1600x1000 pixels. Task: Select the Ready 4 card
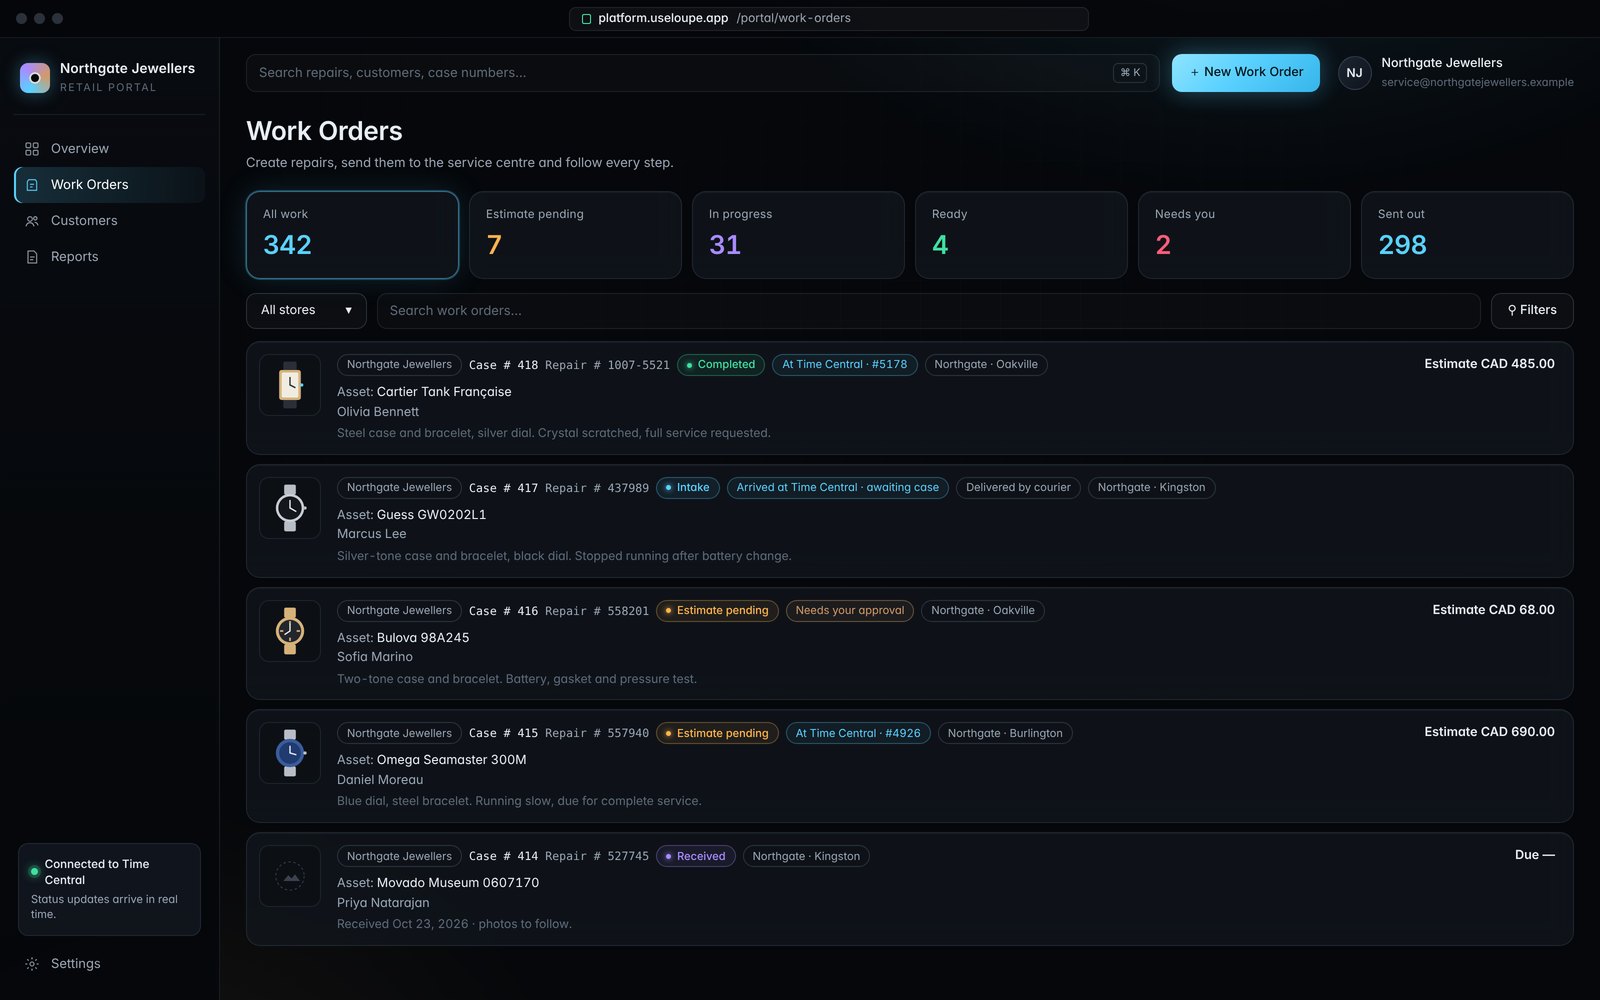pos(1021,235)
